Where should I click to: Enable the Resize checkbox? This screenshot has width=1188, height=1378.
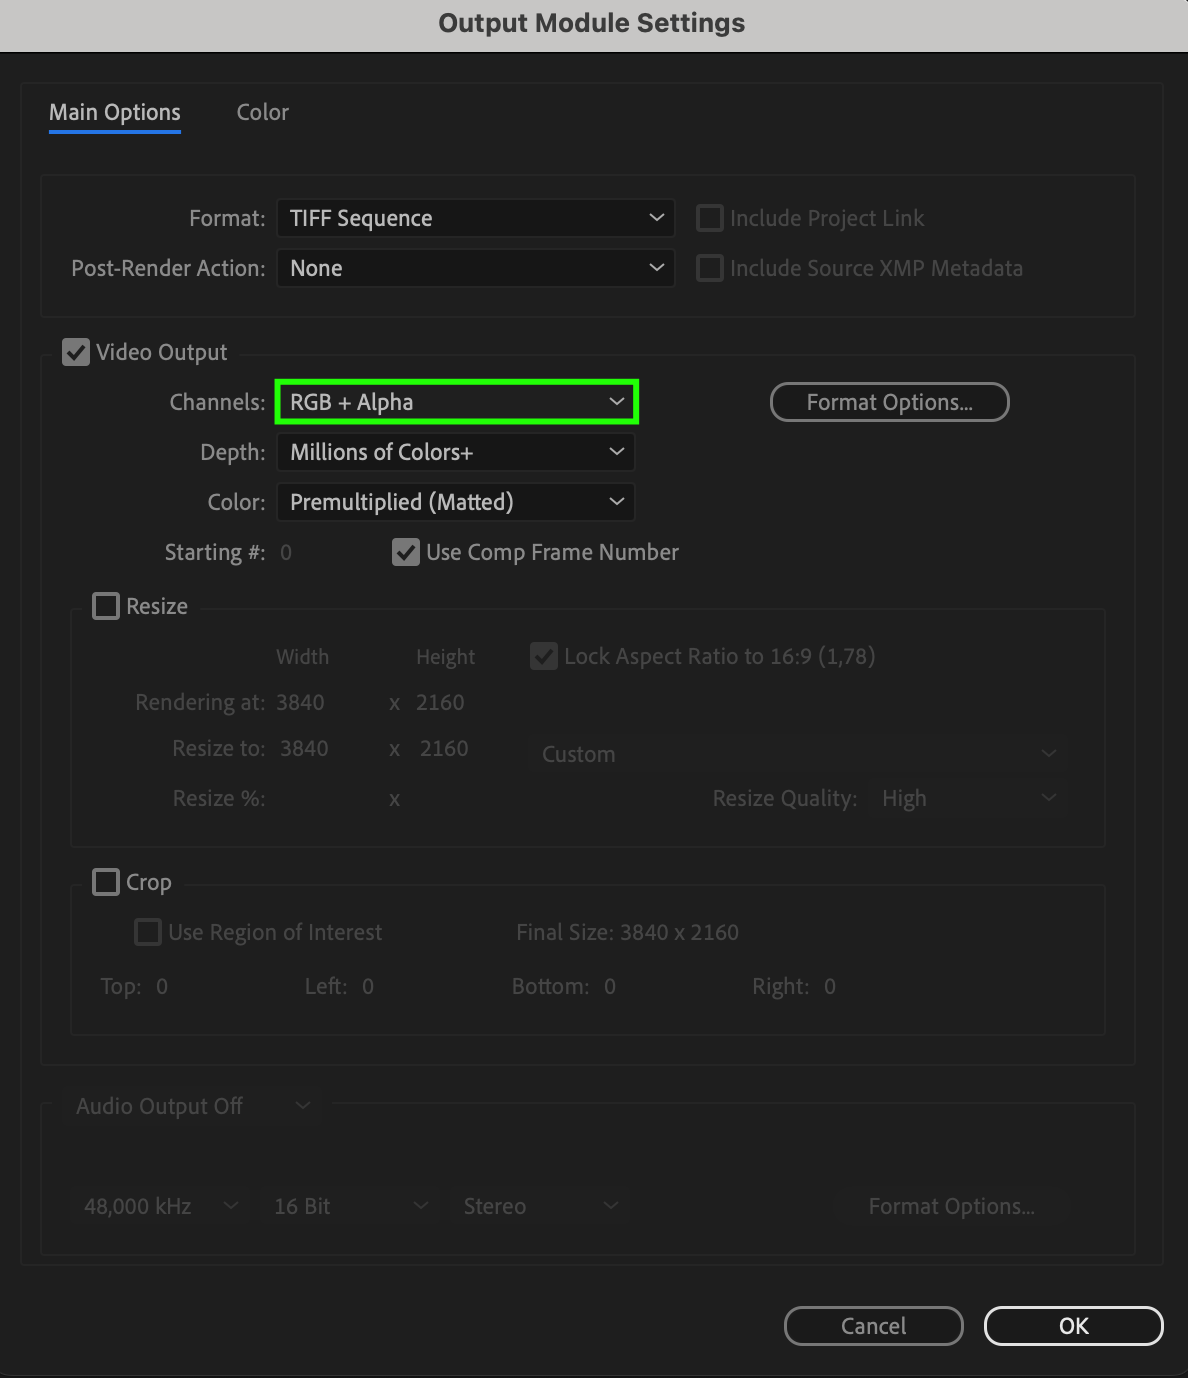click(106, 606)
